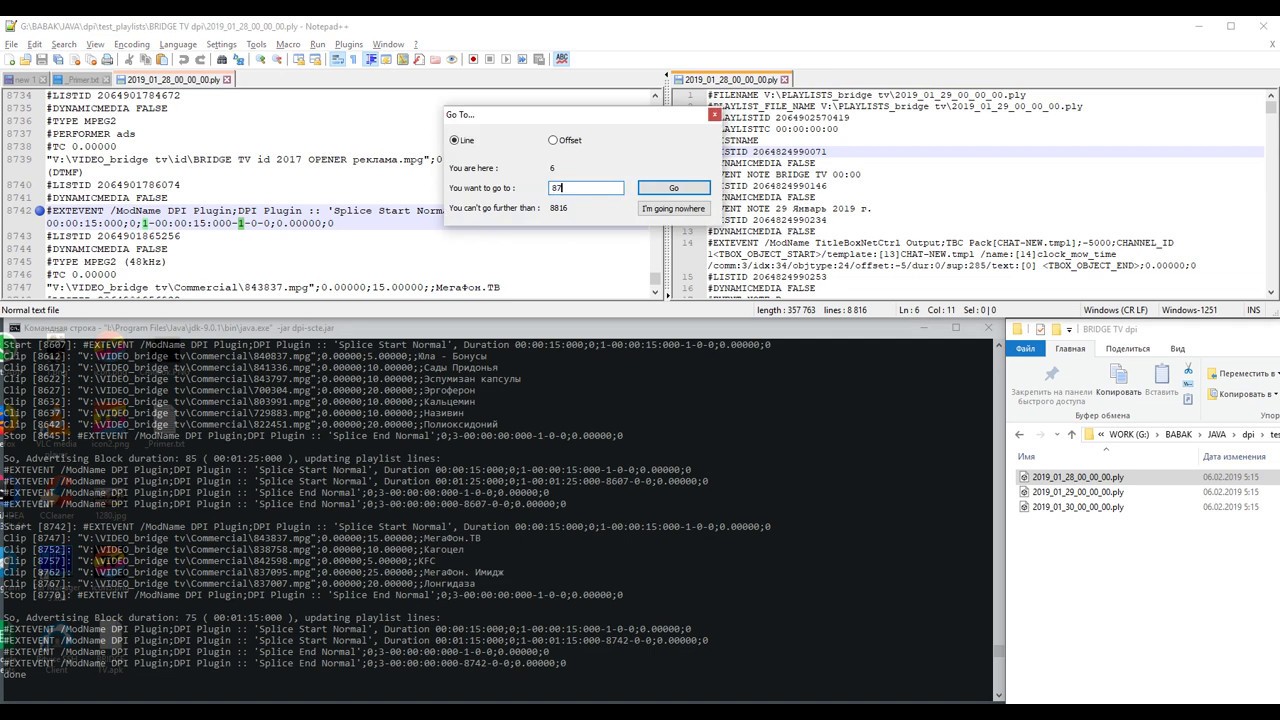The height and width of the screenshot is (720, 1280).
Task: Click the Имя column header in Explorer
Action: [x=1026, y=456]
